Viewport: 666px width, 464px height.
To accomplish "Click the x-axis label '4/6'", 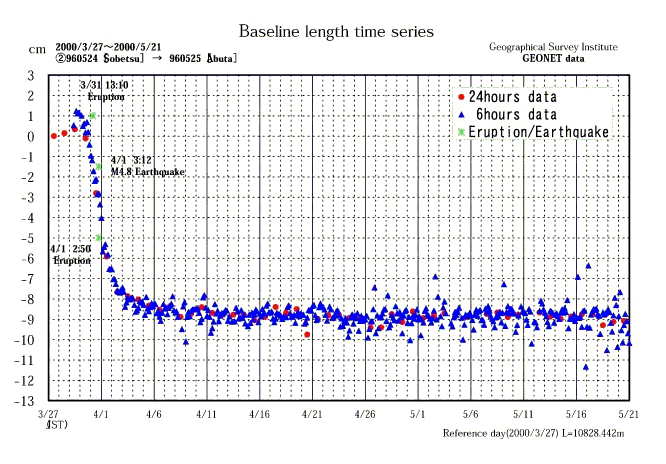I will pyautogui.click(x=154, y=414).
